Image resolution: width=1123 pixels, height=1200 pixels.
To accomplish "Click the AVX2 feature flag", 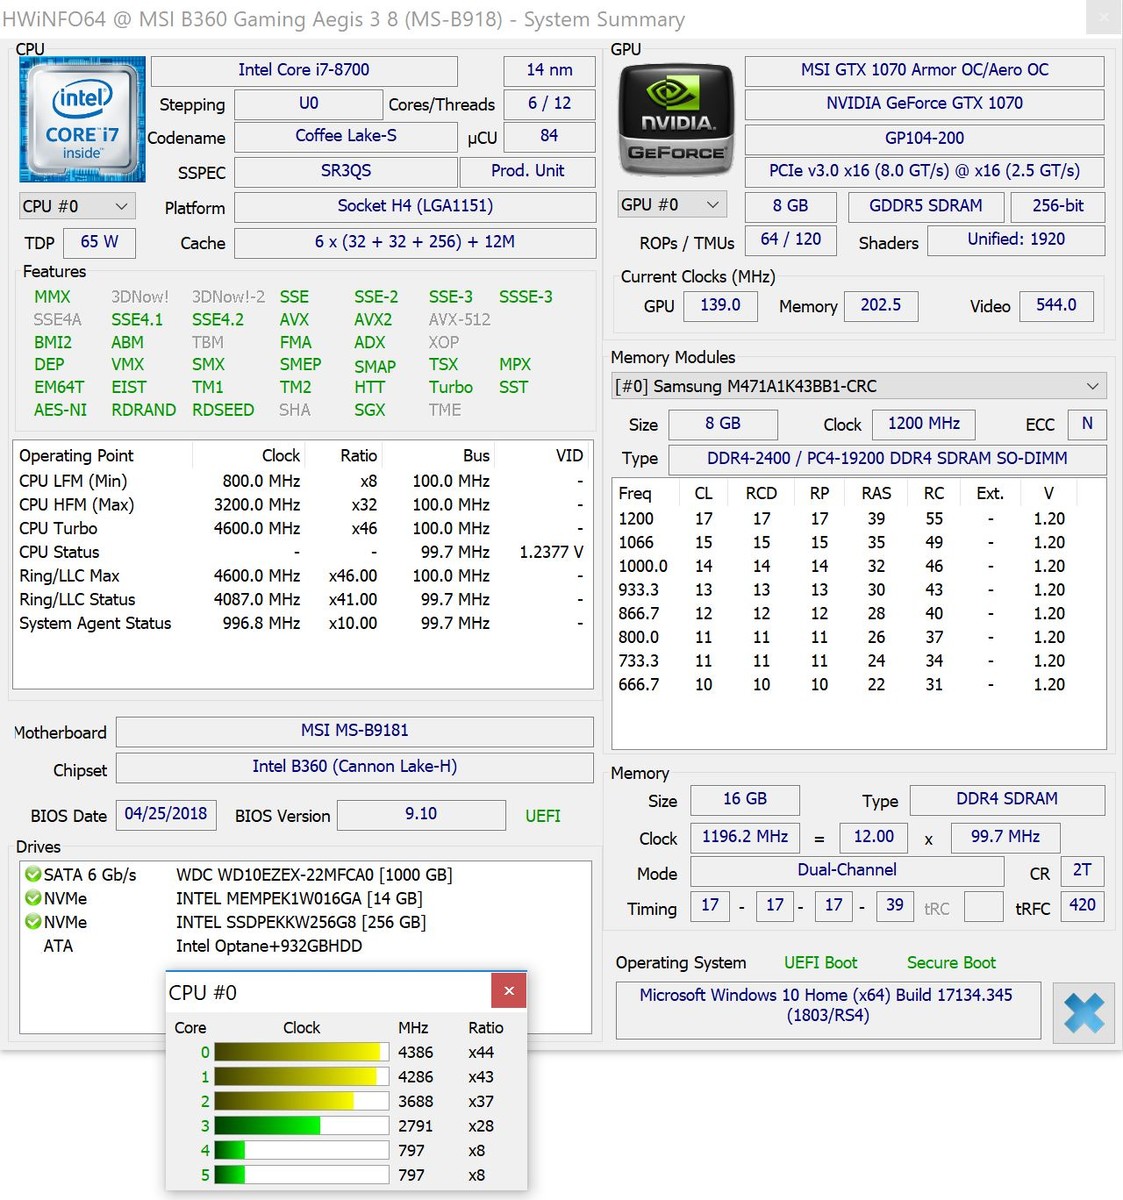I will [x=373, y=320].
